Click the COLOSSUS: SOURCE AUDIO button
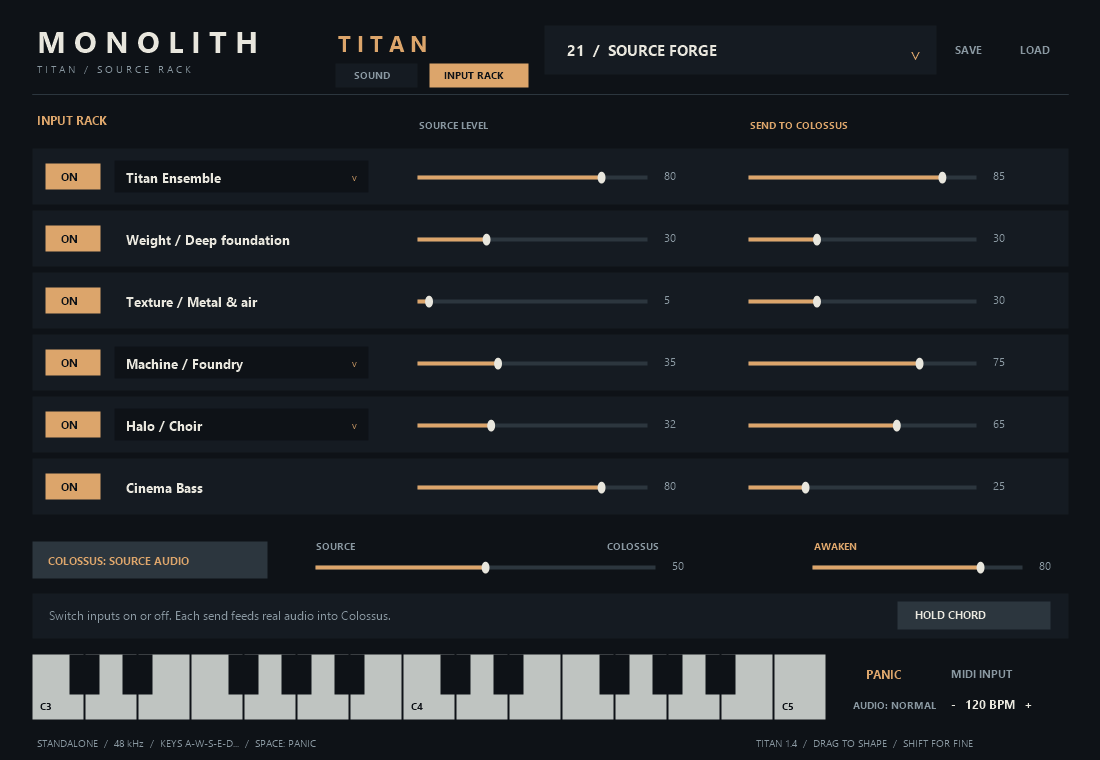 tap(149, 560)
